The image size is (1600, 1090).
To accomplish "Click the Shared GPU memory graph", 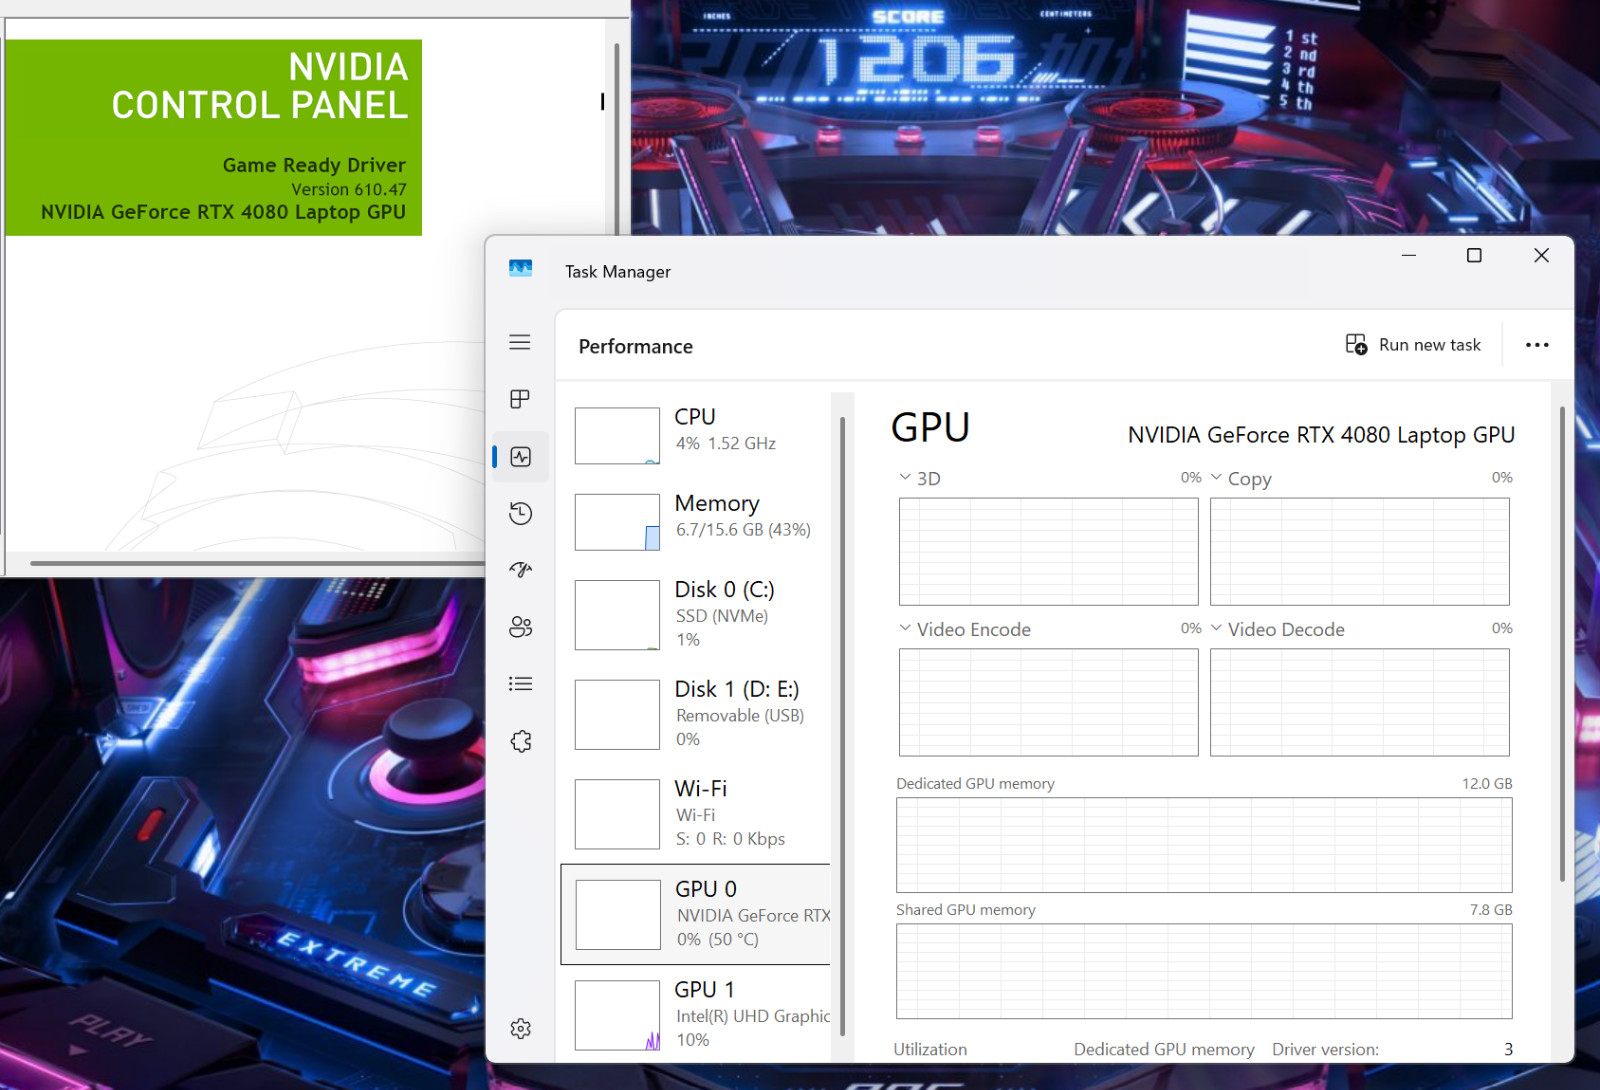I will tap(1204, 971).
